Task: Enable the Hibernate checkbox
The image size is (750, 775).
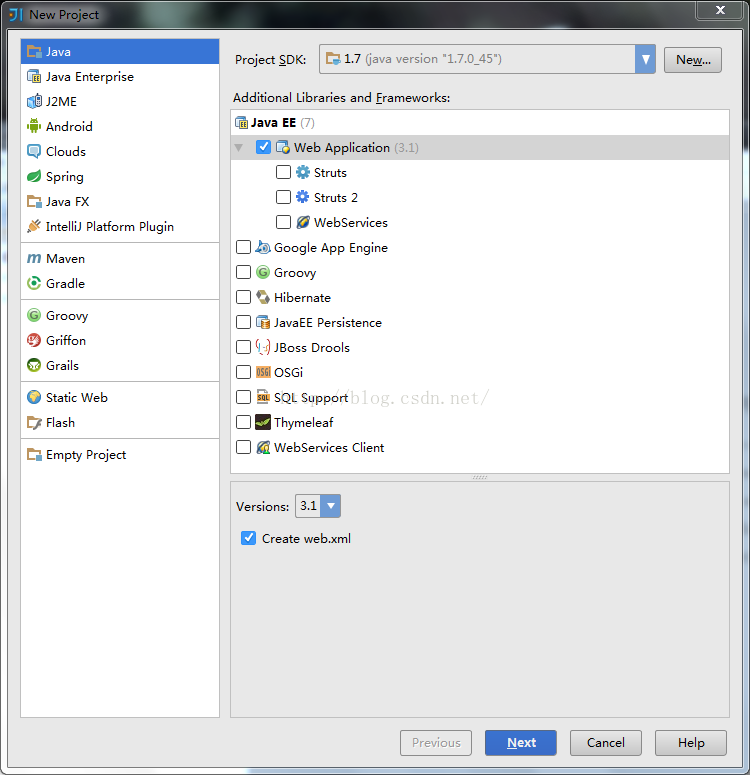Action: [243, 297]
